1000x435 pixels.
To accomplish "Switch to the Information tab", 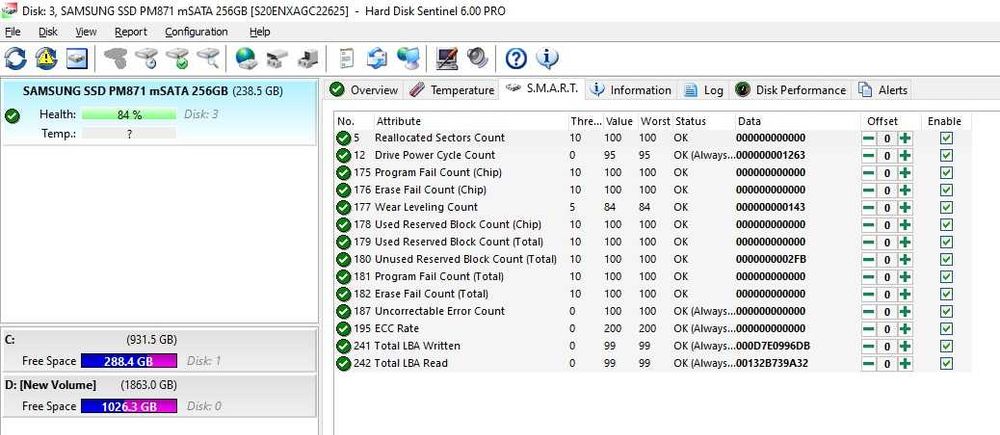I will [x=631, y=90].
